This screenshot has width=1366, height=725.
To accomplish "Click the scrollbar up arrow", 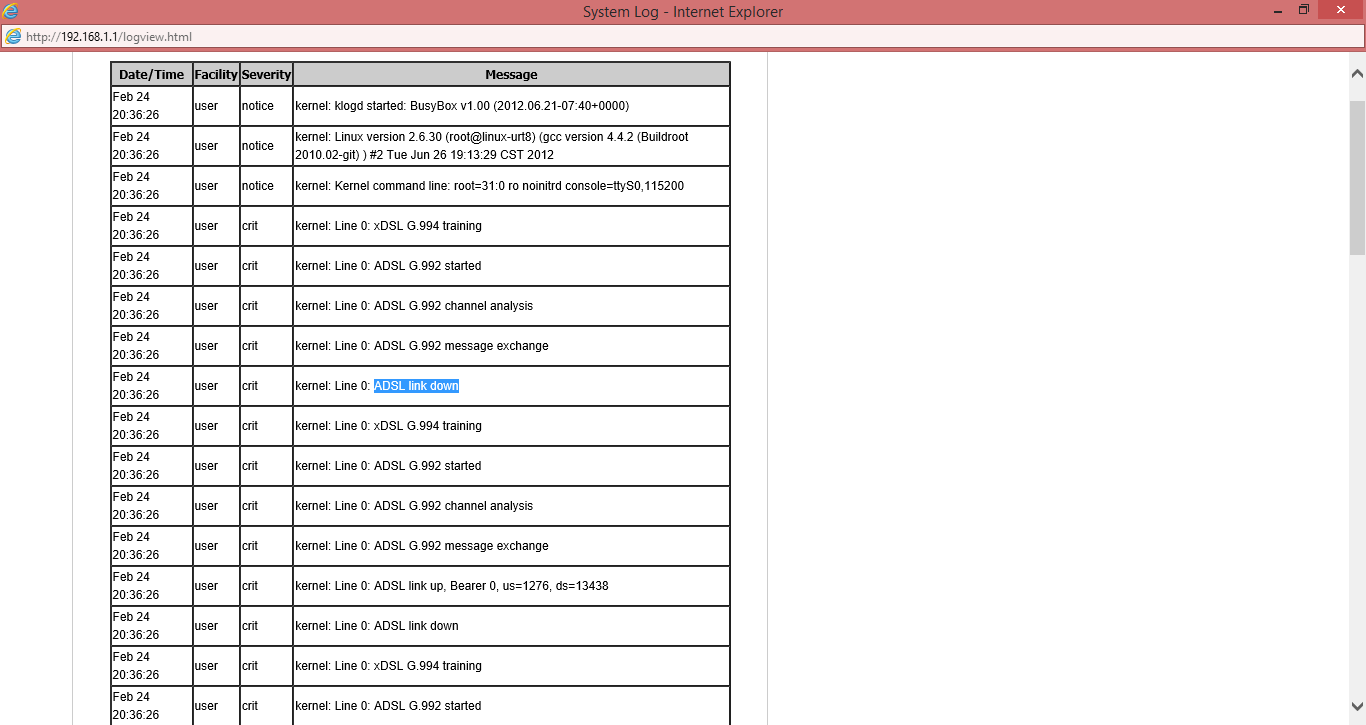I will click(1357, 73).
